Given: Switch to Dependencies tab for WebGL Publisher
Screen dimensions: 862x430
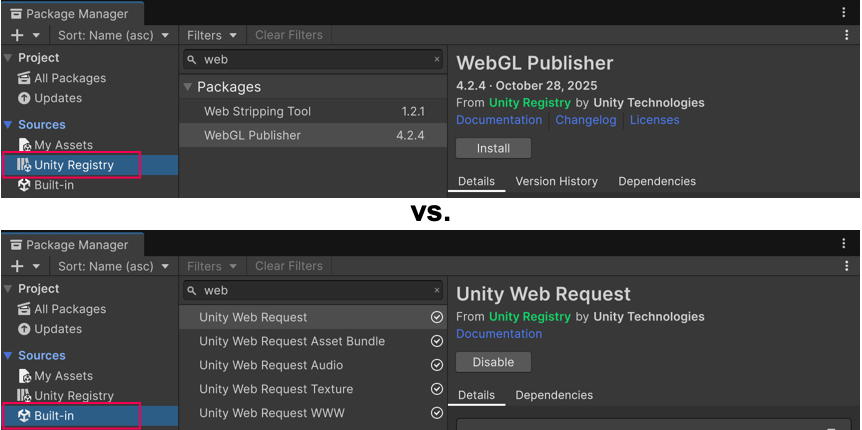Looking at the screenshot, I should click(657, 181).
